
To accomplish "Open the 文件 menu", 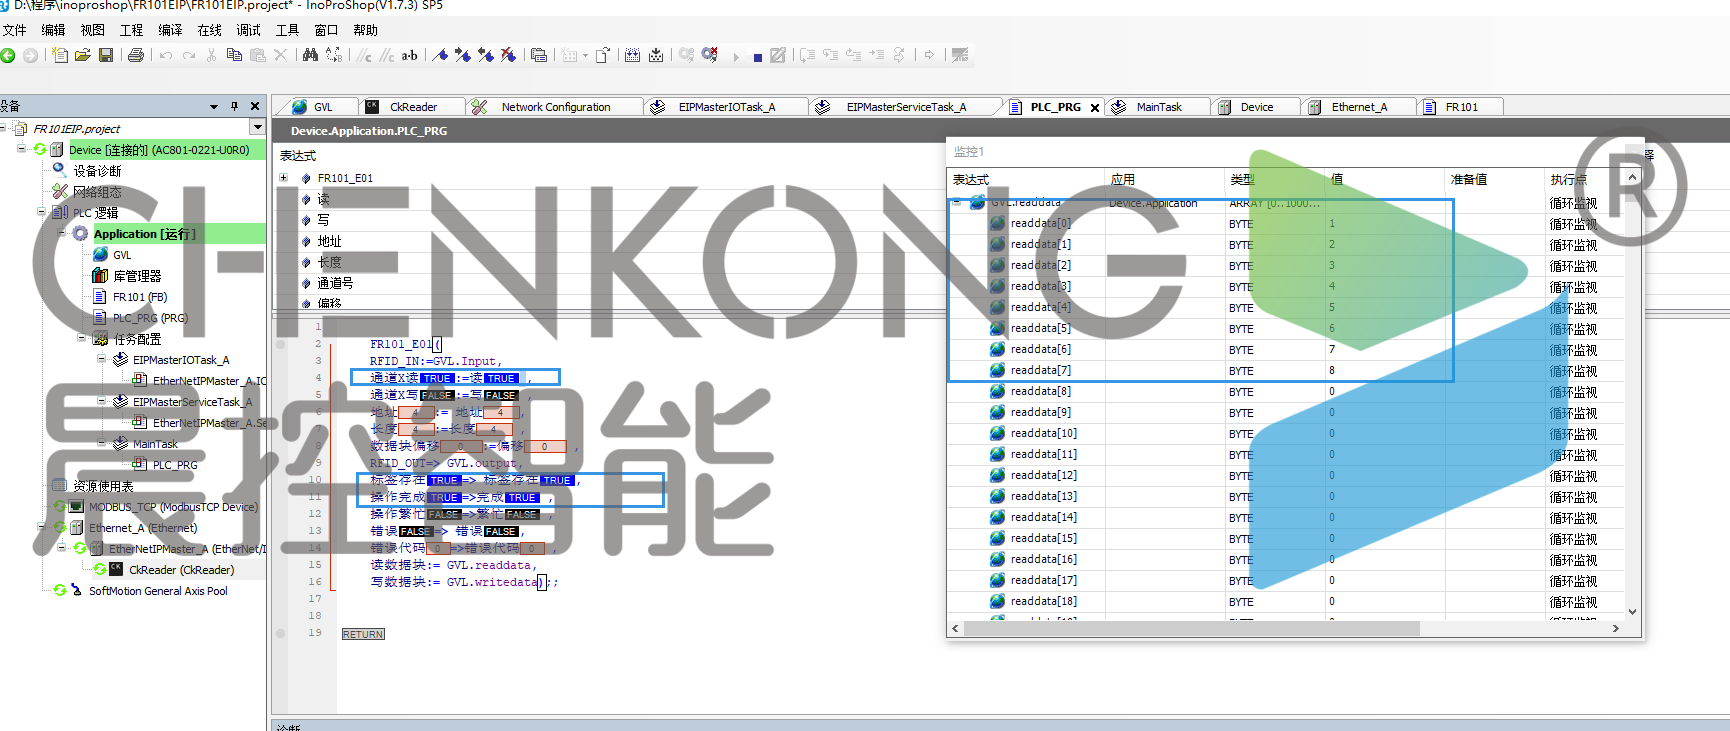I will [x=15, y=30].
